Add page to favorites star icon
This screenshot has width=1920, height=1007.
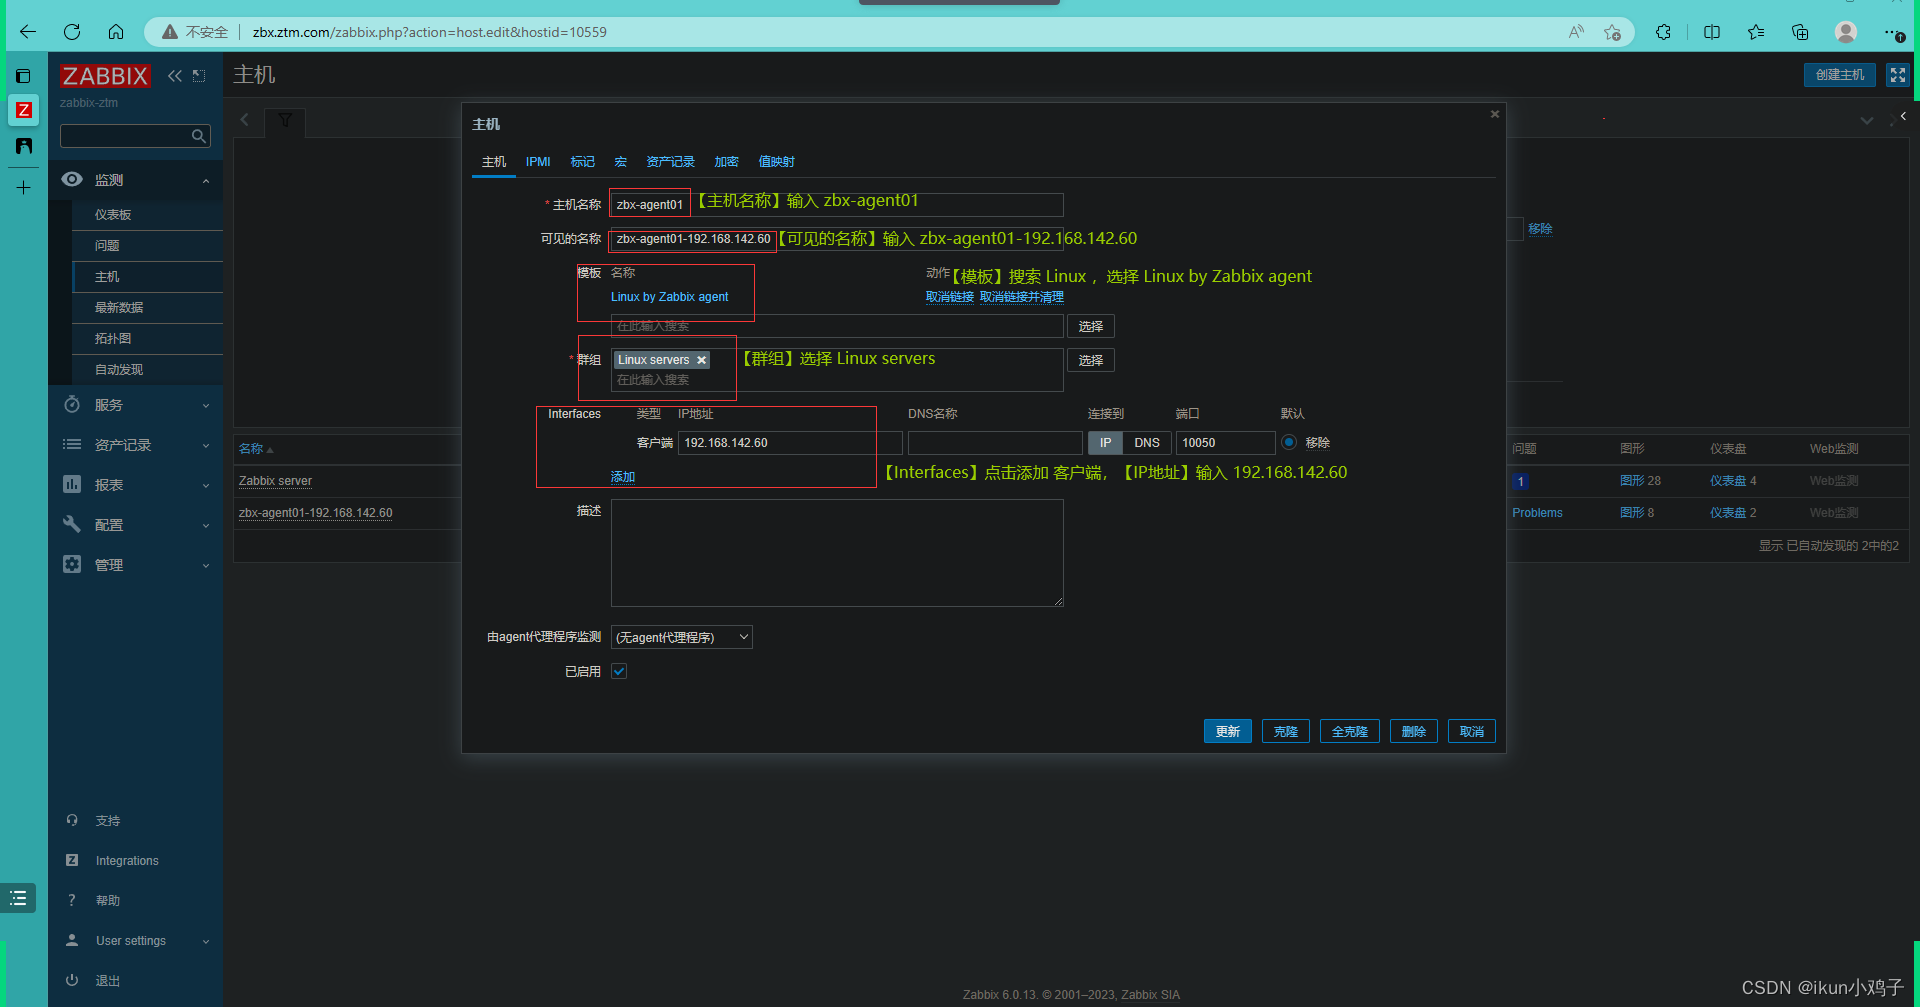click(1612, 32)
